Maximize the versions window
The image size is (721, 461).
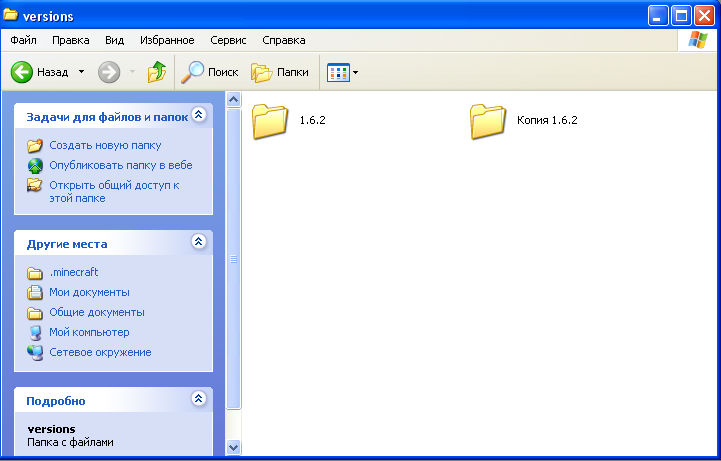681,16
